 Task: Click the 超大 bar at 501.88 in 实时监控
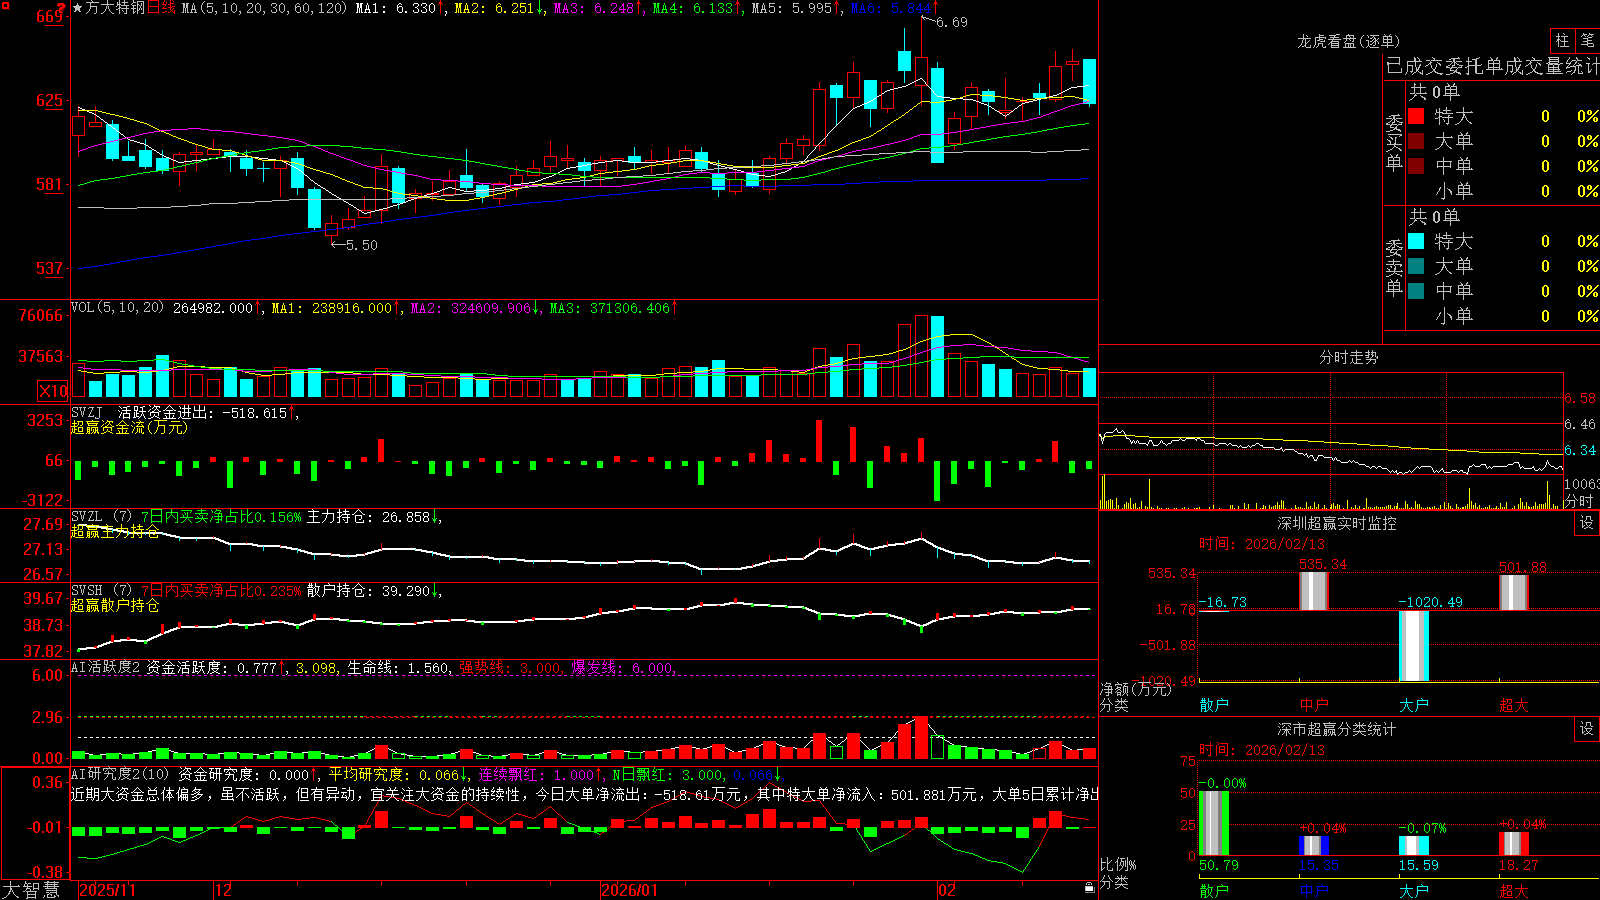[1513, 592]
